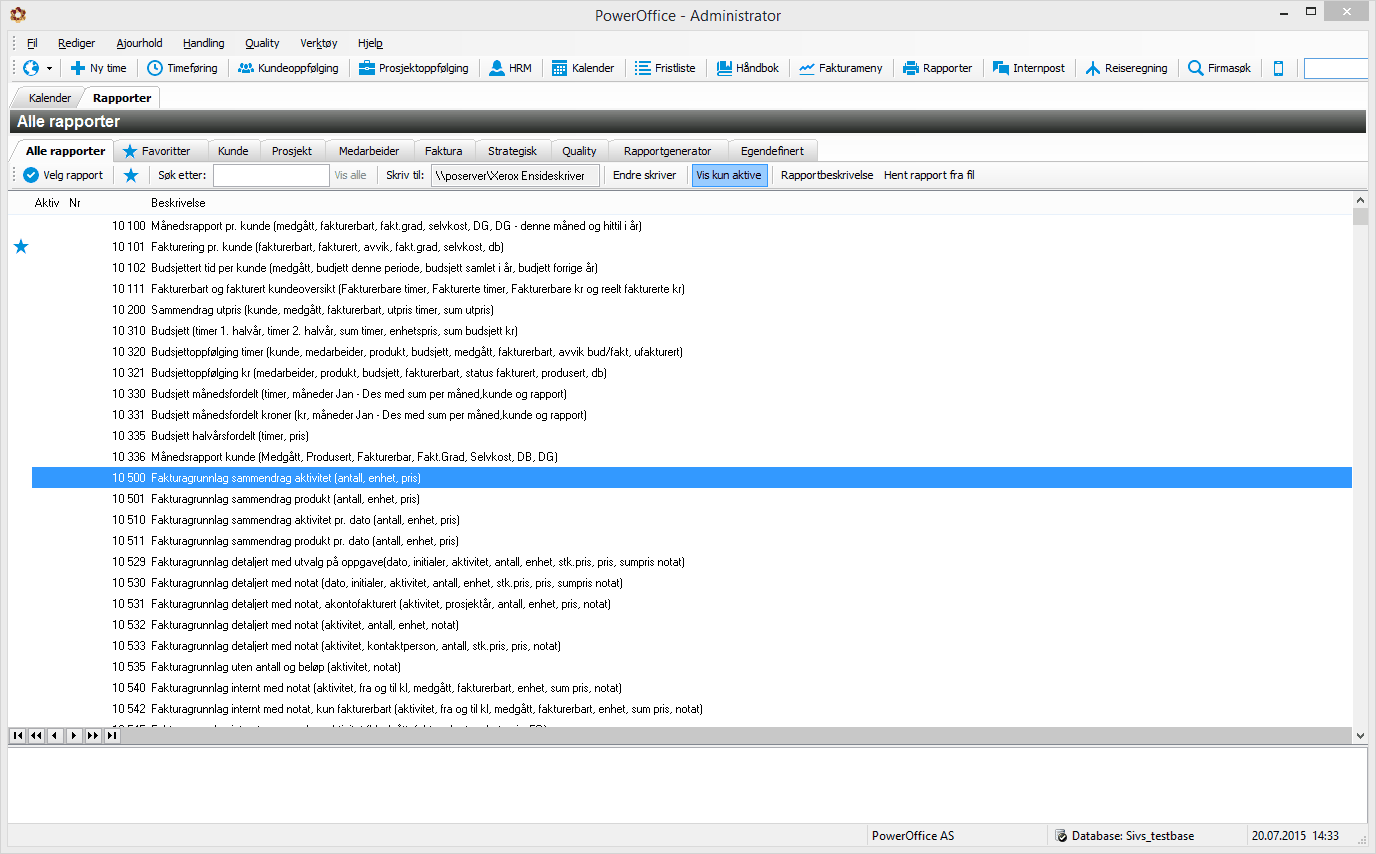The width and height of the screenshot is (1376, 854).
Task: Open Kundeoppfølging from the toolbar
Action: pyautogui.click(x=288, y=68)
